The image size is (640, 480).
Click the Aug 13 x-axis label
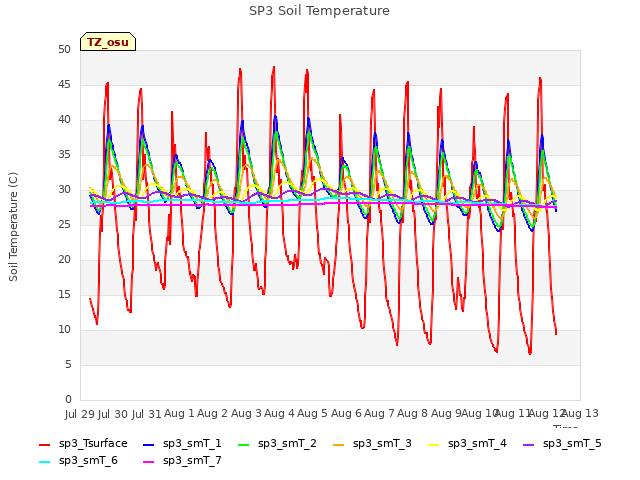[581, 414]
